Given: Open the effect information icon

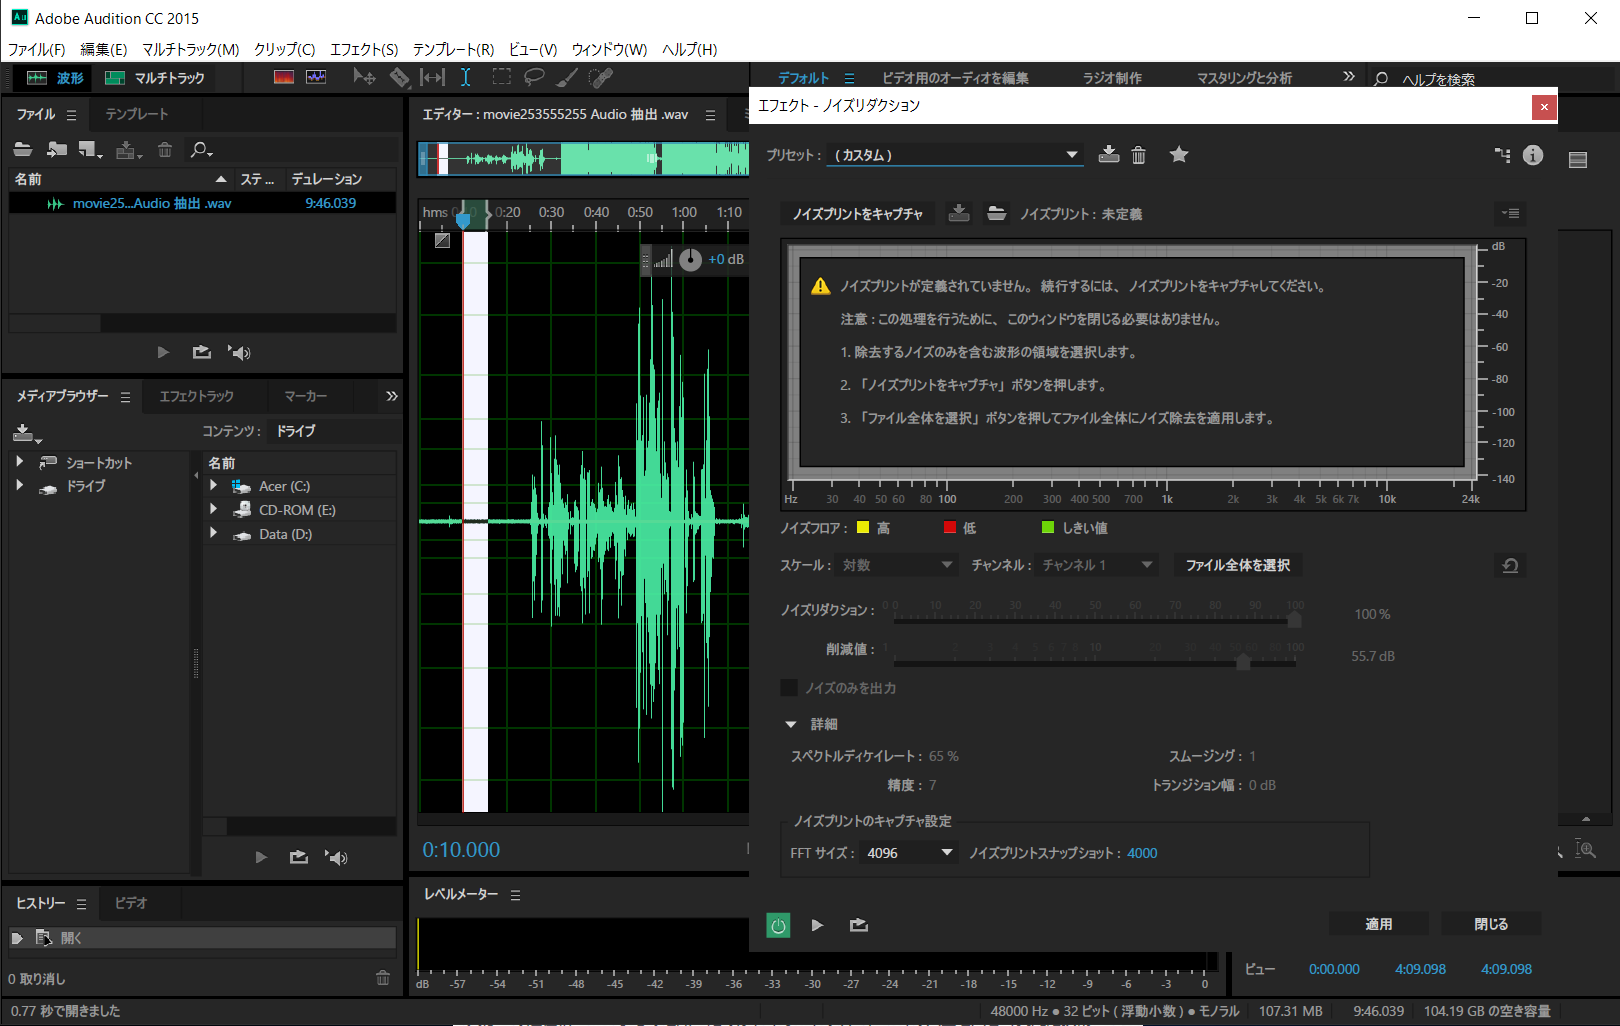Looking at the screenshot, I should click(x=1533, y=155).
